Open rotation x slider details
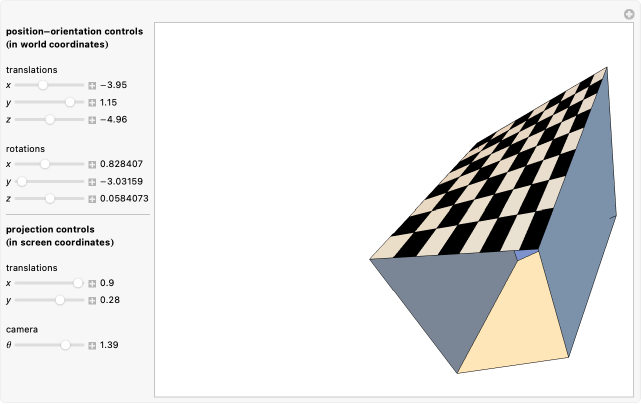 click(92, 164)
